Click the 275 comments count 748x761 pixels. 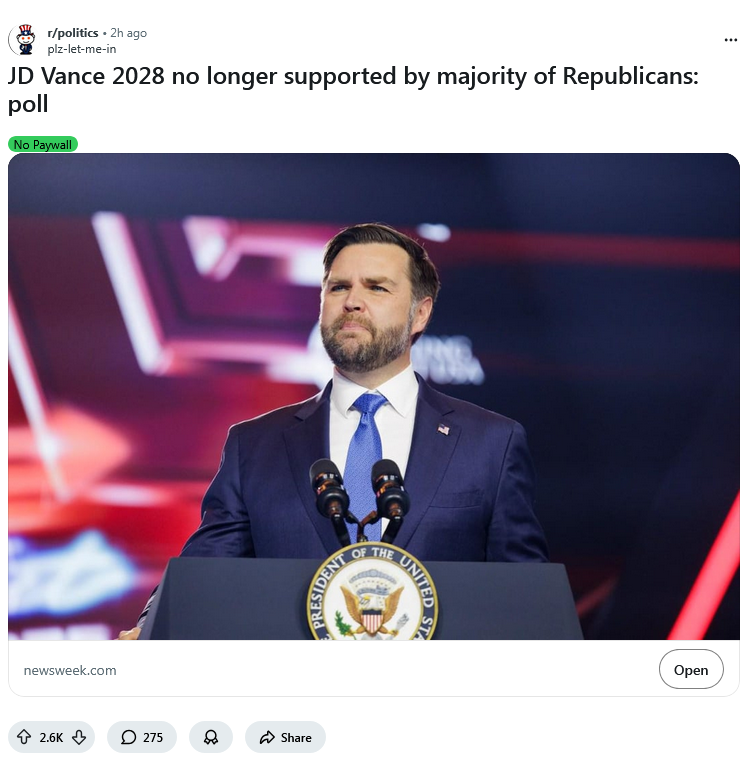[153, 738]
